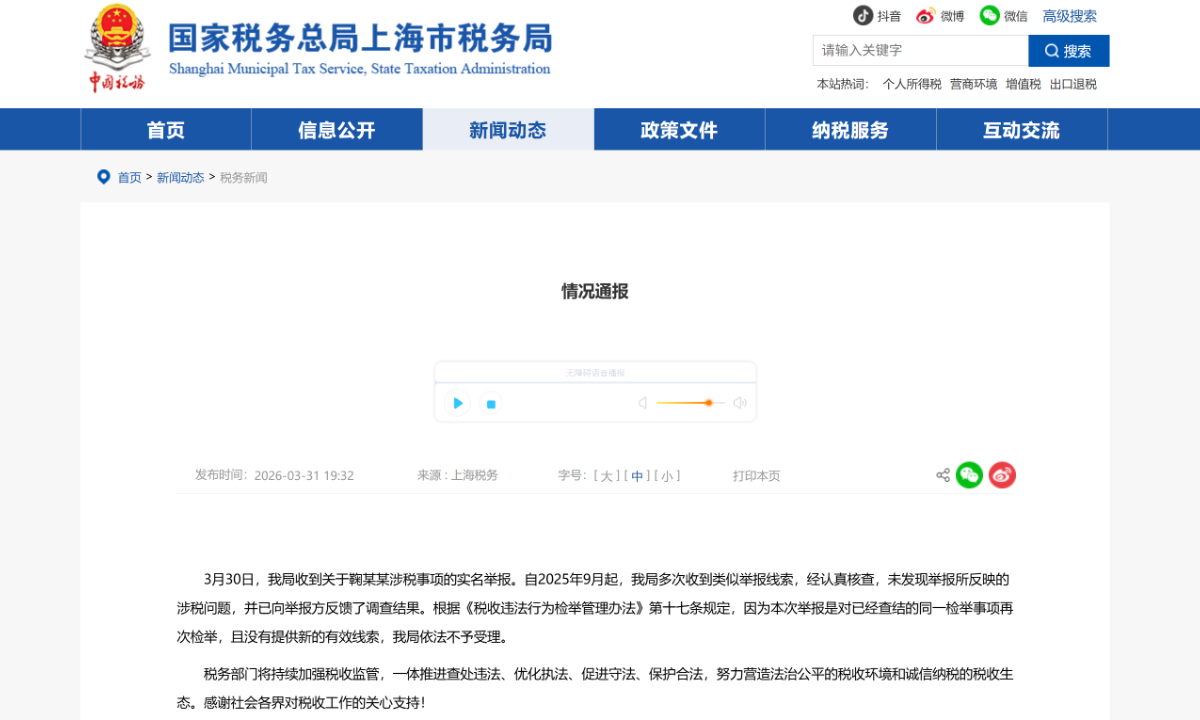The height and width of the screenshot is (720, 1200).
Task: Click the WeChat icon in the top bar
Action: pyautogui.click(x=990, y=16)
